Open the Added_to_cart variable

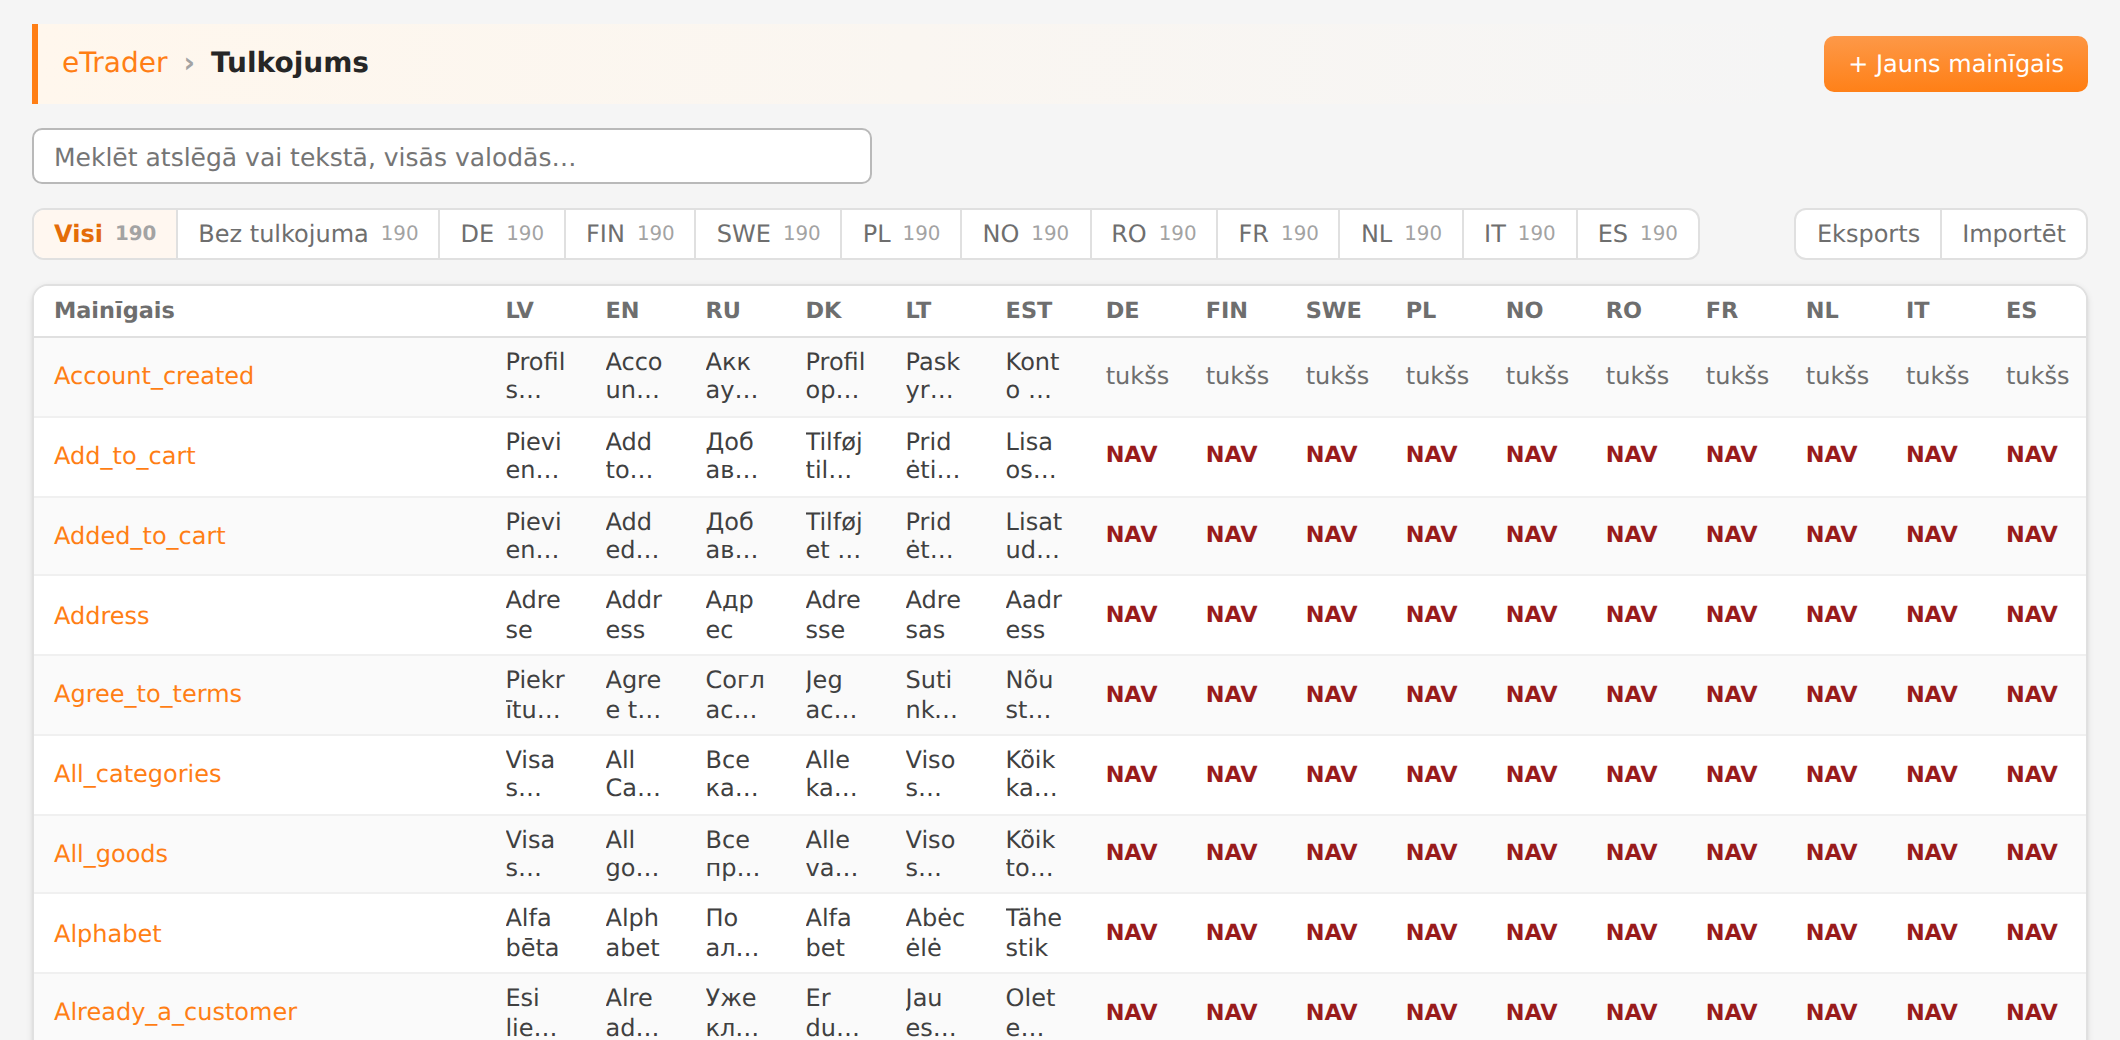140,536
